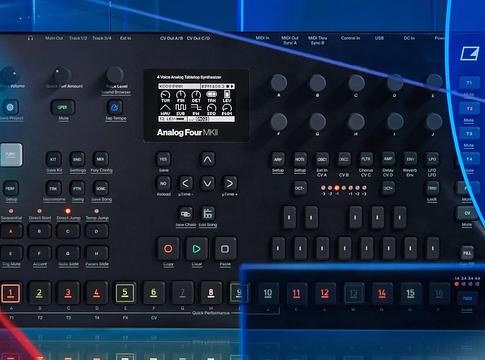This screenshot has height=360, width=485.
Task: Click the Down arrow key
Action: click(x=207, y=183)
